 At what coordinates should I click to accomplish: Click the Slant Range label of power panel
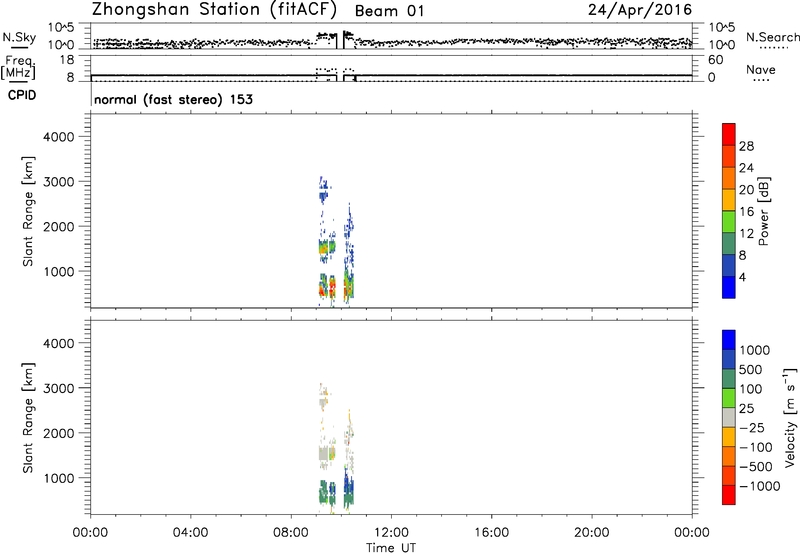(28, 211)
